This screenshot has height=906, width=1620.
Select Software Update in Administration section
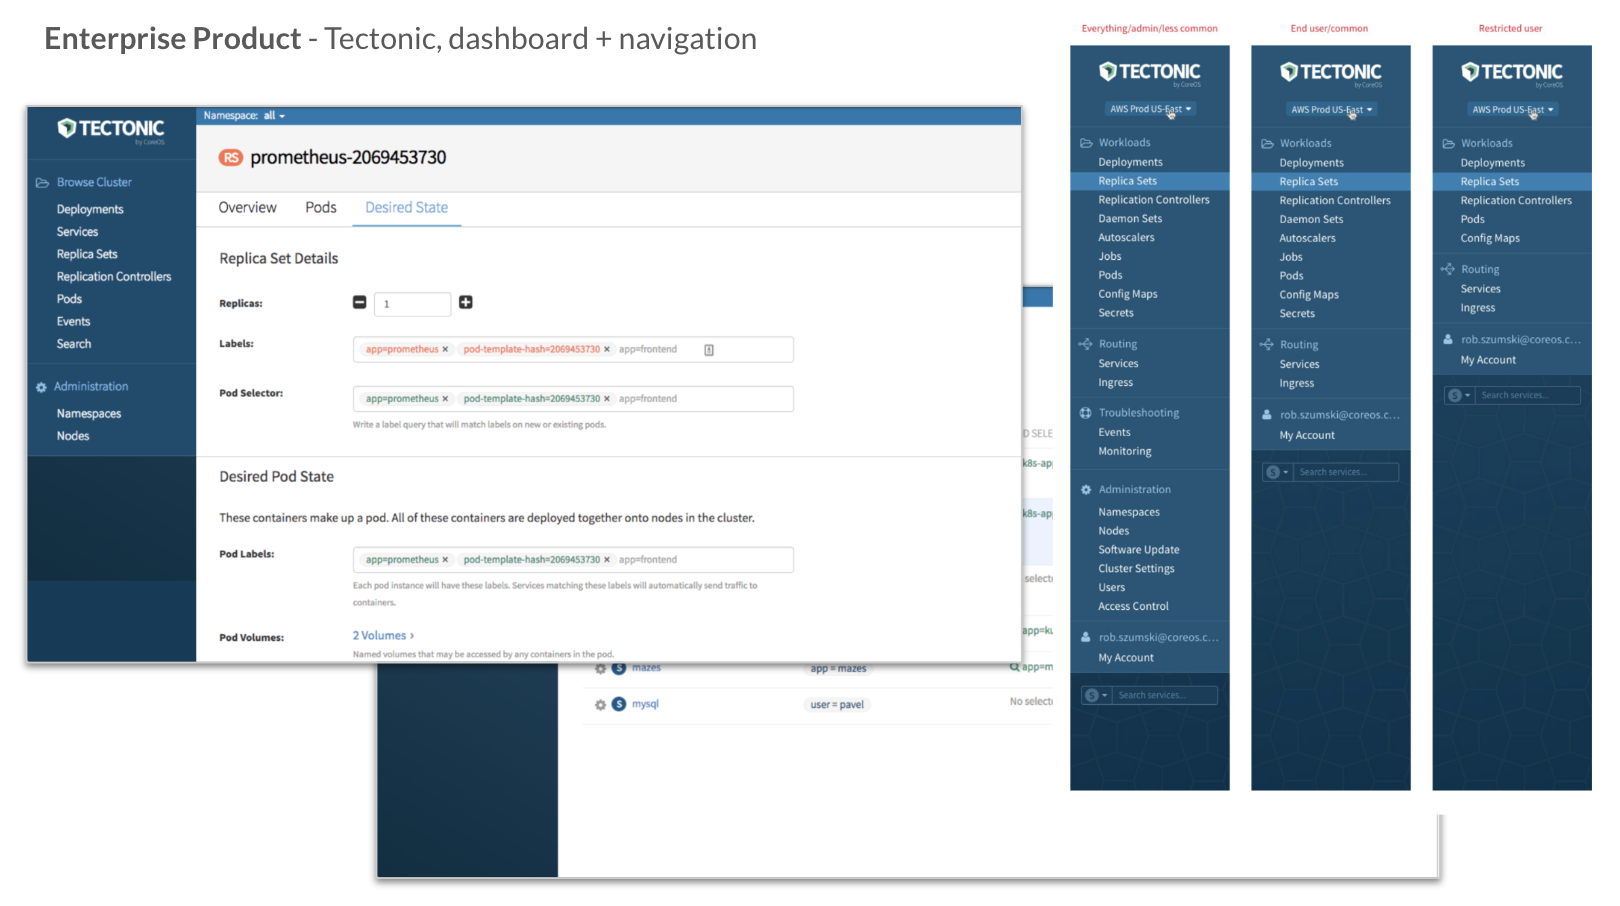(1138, 550)
